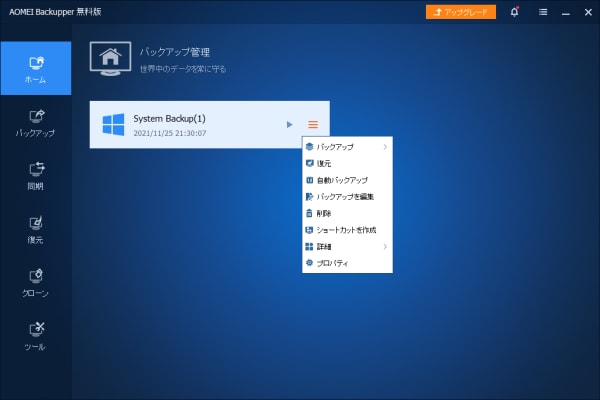Screen dimensions: 600x400
Task: Open the クローン clone section
Action: coord(36,283)
